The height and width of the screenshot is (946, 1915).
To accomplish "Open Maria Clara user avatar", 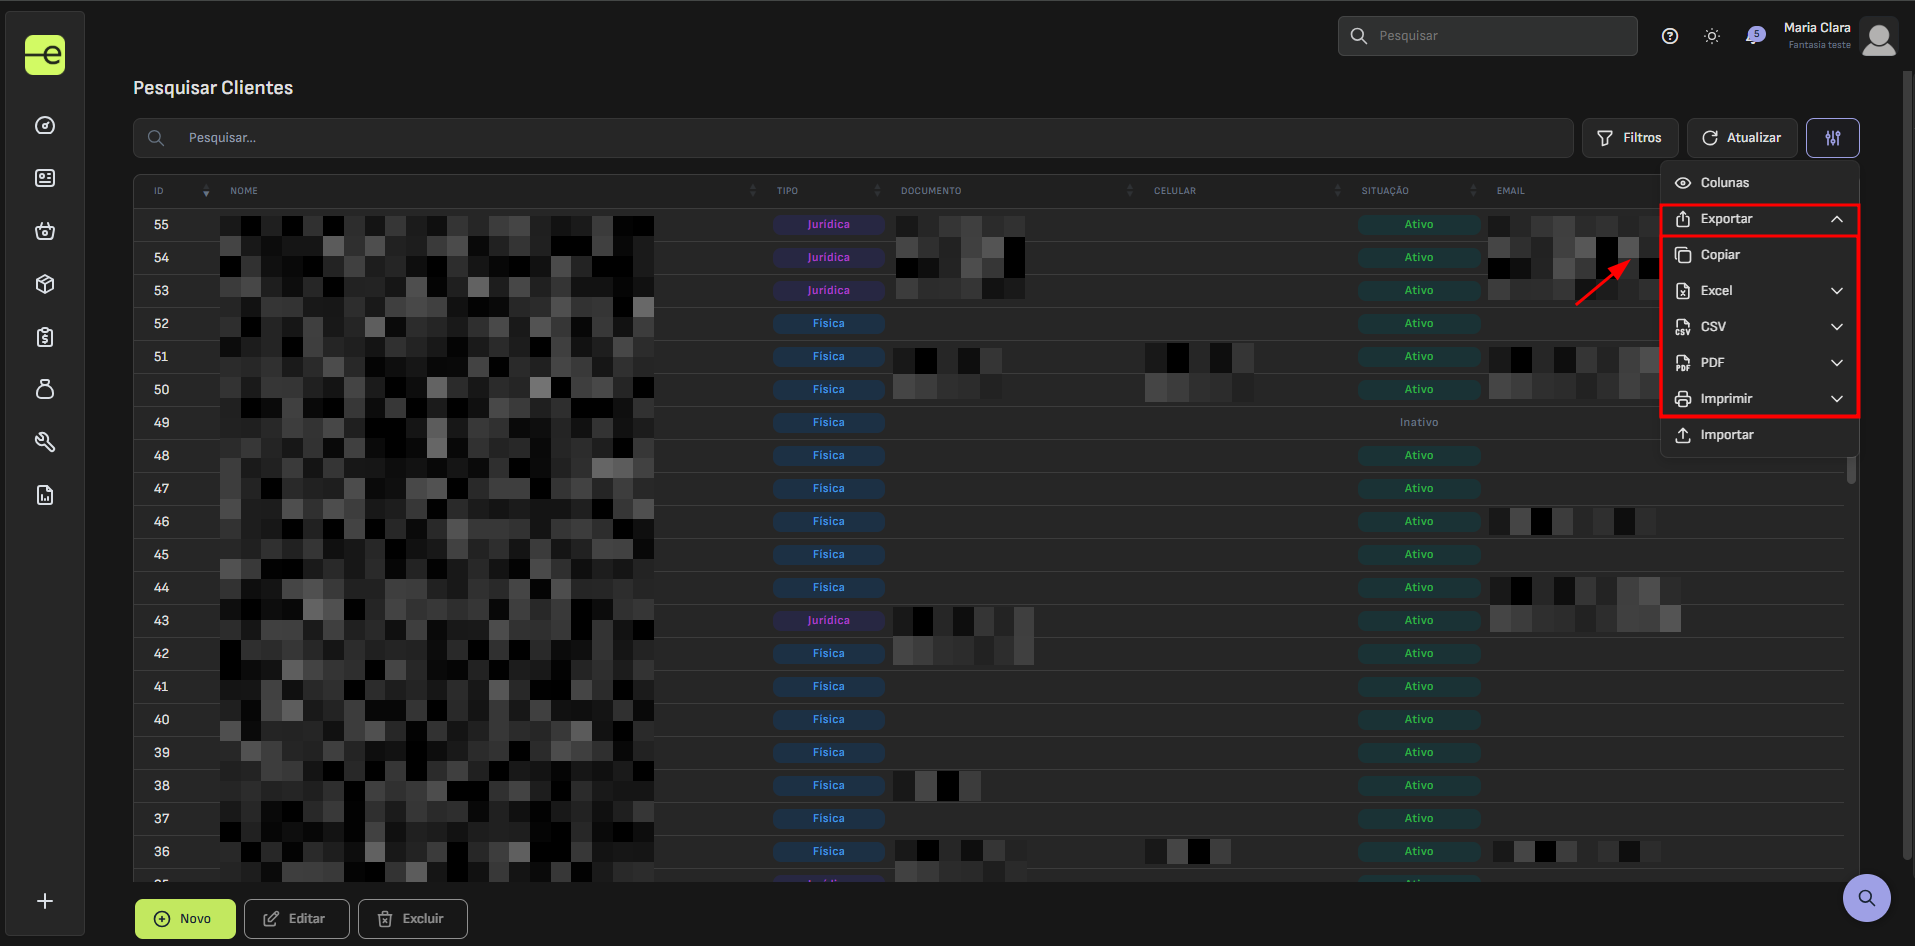I will pyautogui.click(x=1879, y=38).
